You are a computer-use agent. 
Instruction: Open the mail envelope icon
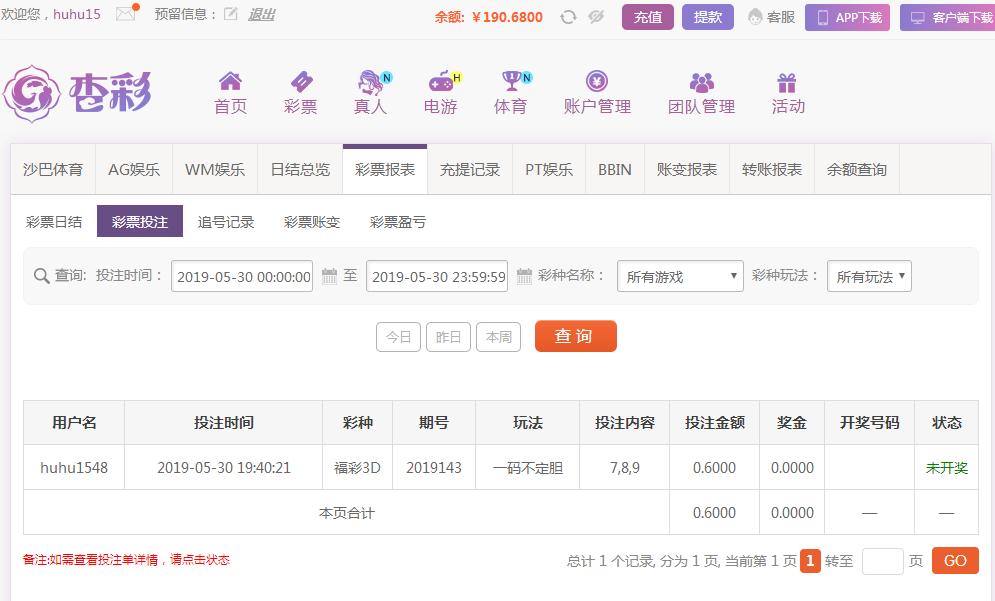pyautogui.click(x=126, y=13)
